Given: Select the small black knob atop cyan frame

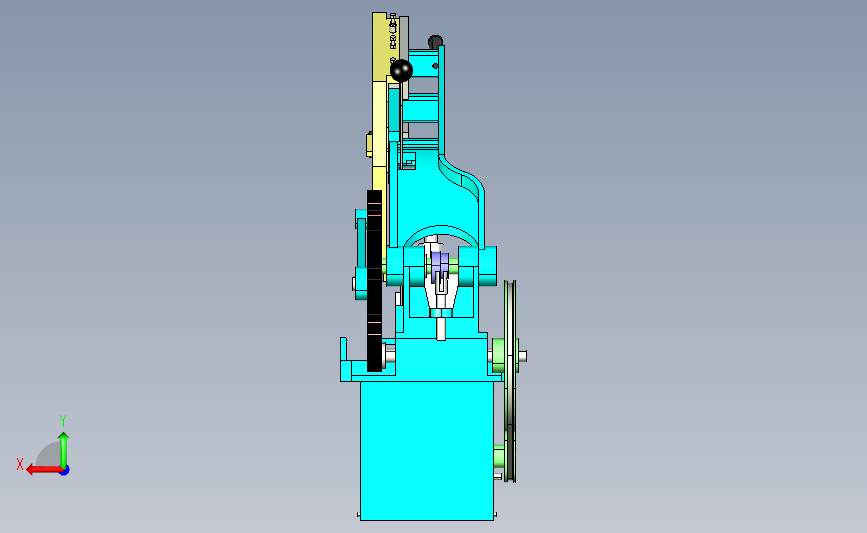Looking at the screenshot, I should 435,41.
